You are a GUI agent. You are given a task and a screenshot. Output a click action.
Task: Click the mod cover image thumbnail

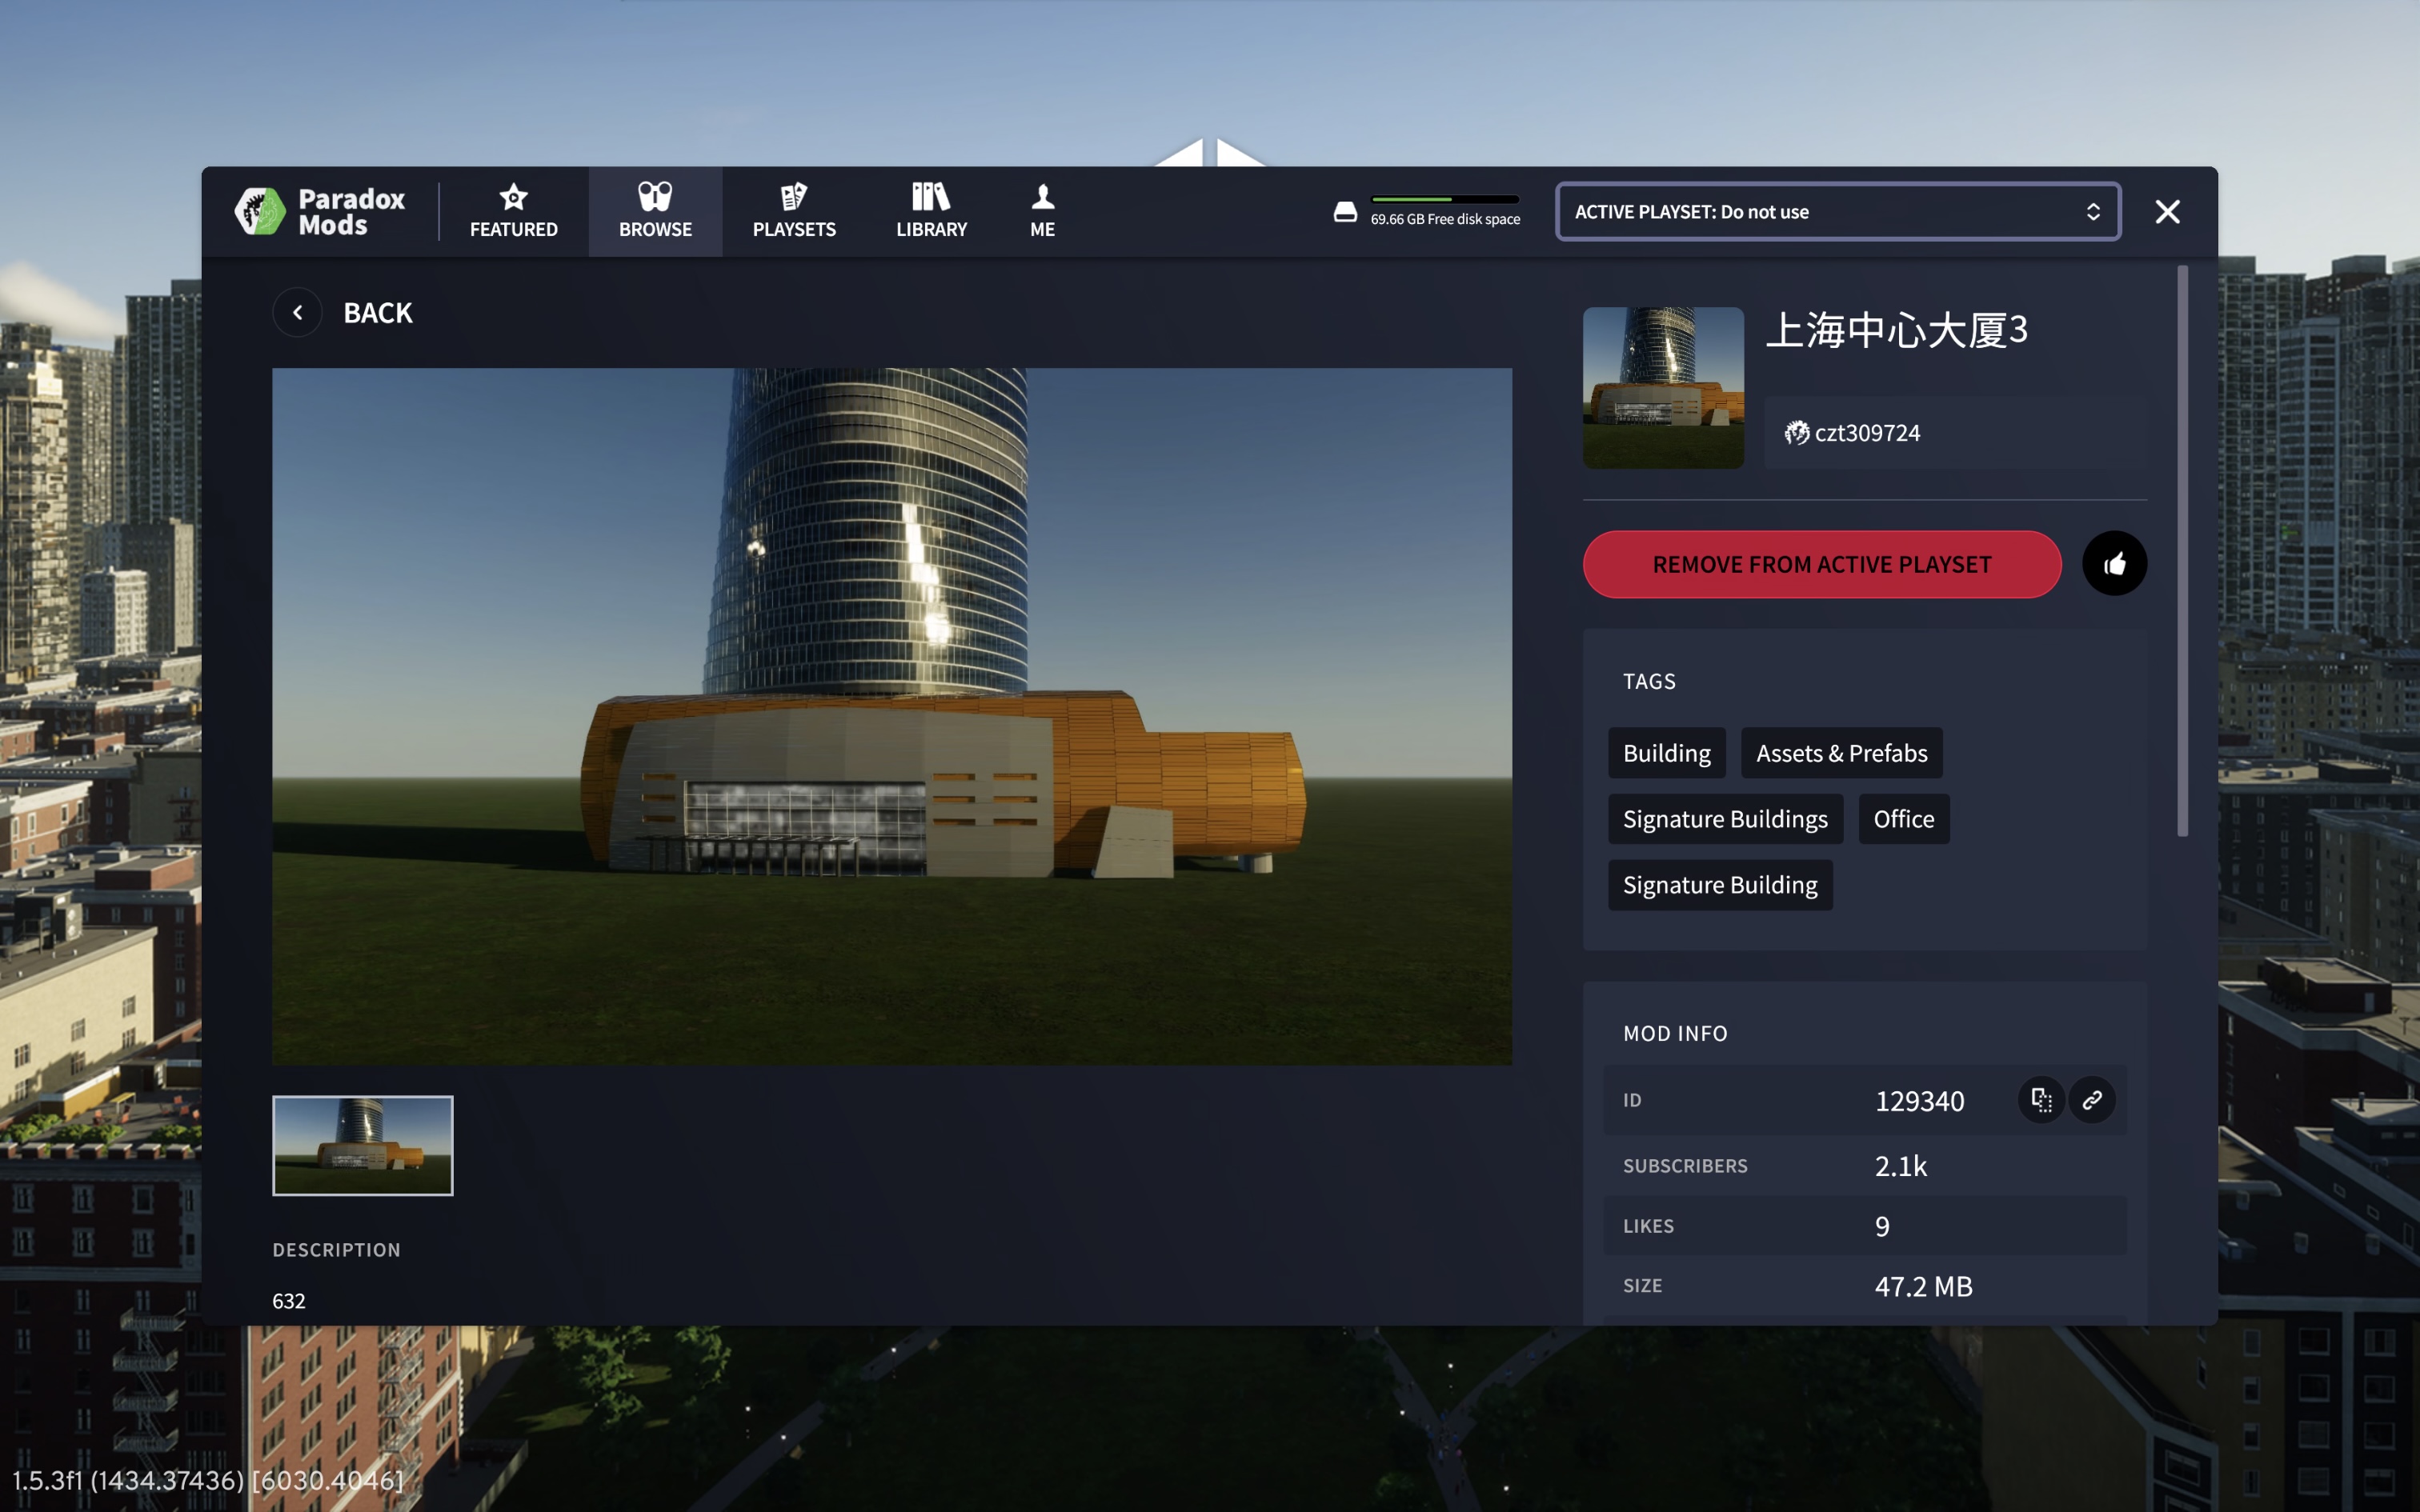(1662, 387)
